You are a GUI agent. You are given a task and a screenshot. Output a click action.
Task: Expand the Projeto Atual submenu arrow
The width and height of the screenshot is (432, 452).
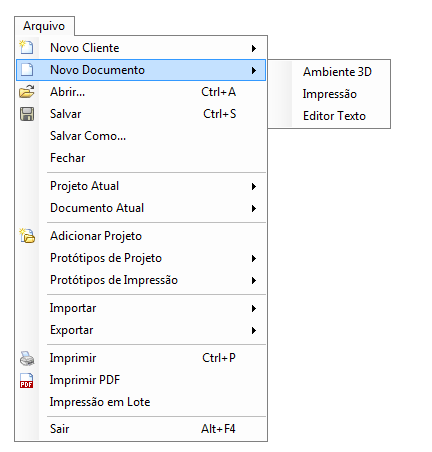[254, 186]
